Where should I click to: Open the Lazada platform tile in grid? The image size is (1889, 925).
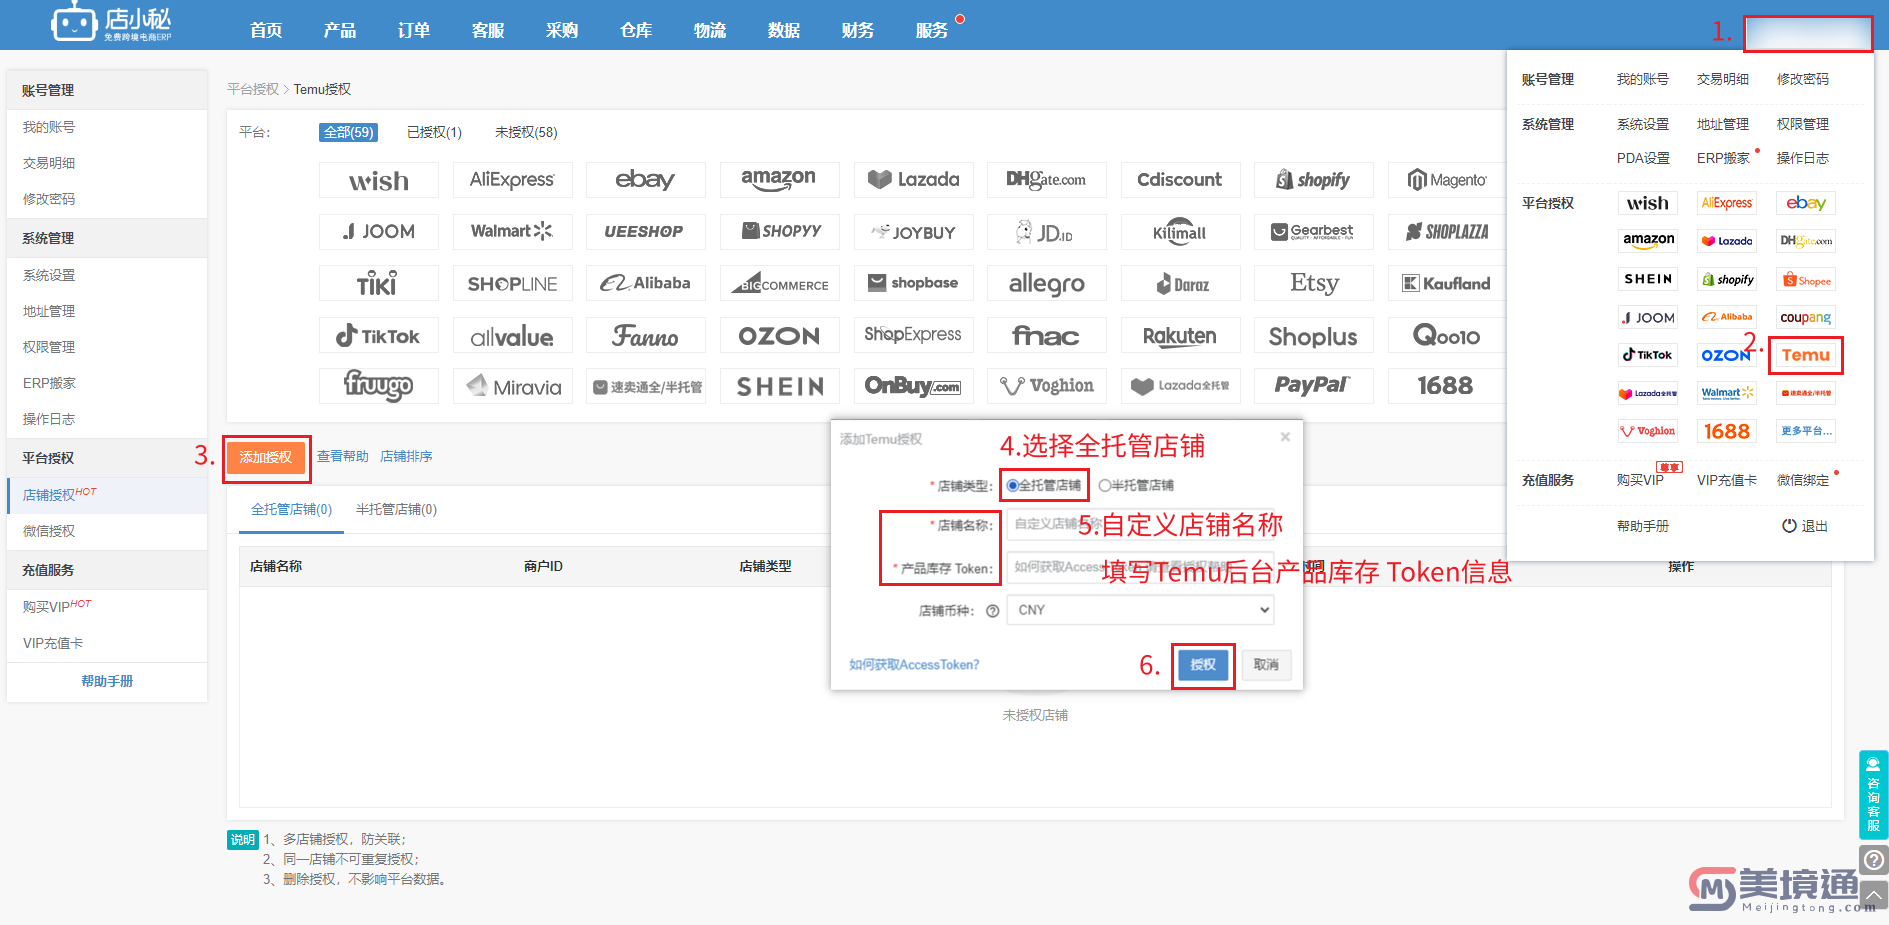click(x=914, y=180)
